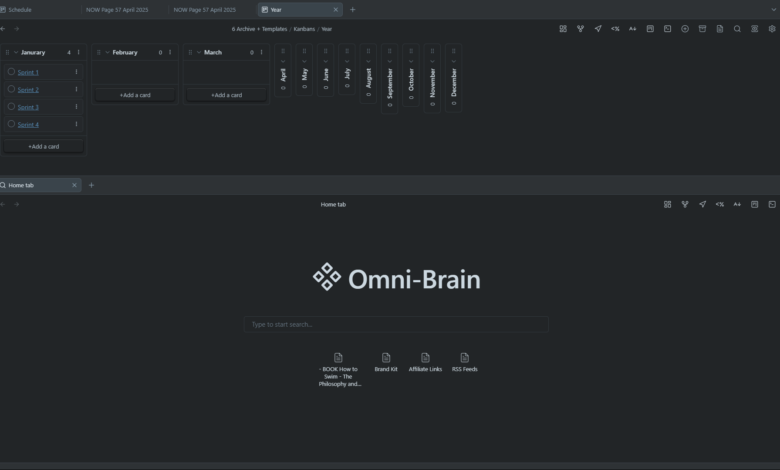This screenshot has width=780, height=470.
Task: Switch to the first NOW Page 57 April 2025 tab
Action: [x=117, y=9]
